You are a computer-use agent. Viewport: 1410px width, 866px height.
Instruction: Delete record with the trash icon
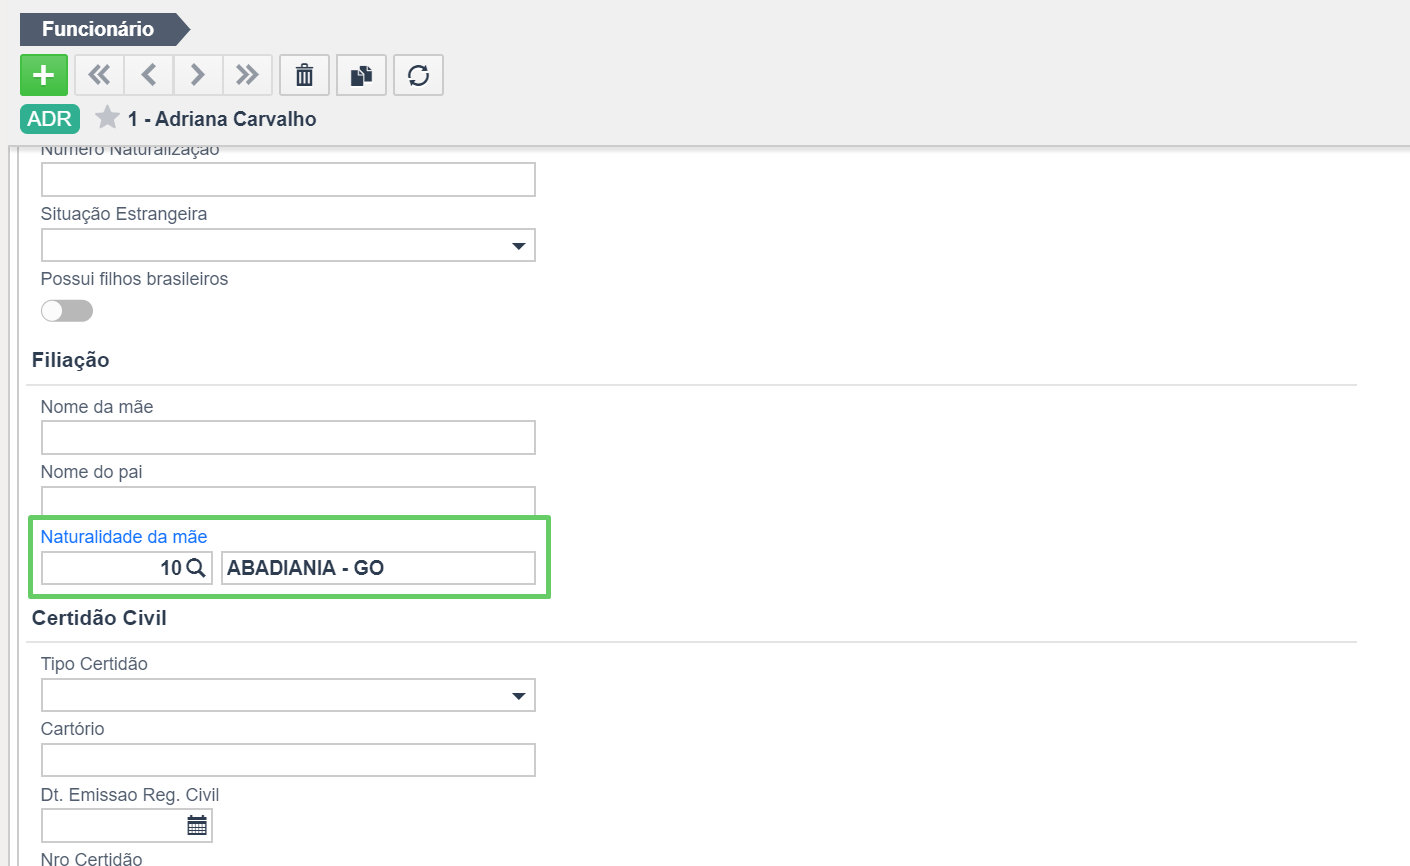(304, 75)
